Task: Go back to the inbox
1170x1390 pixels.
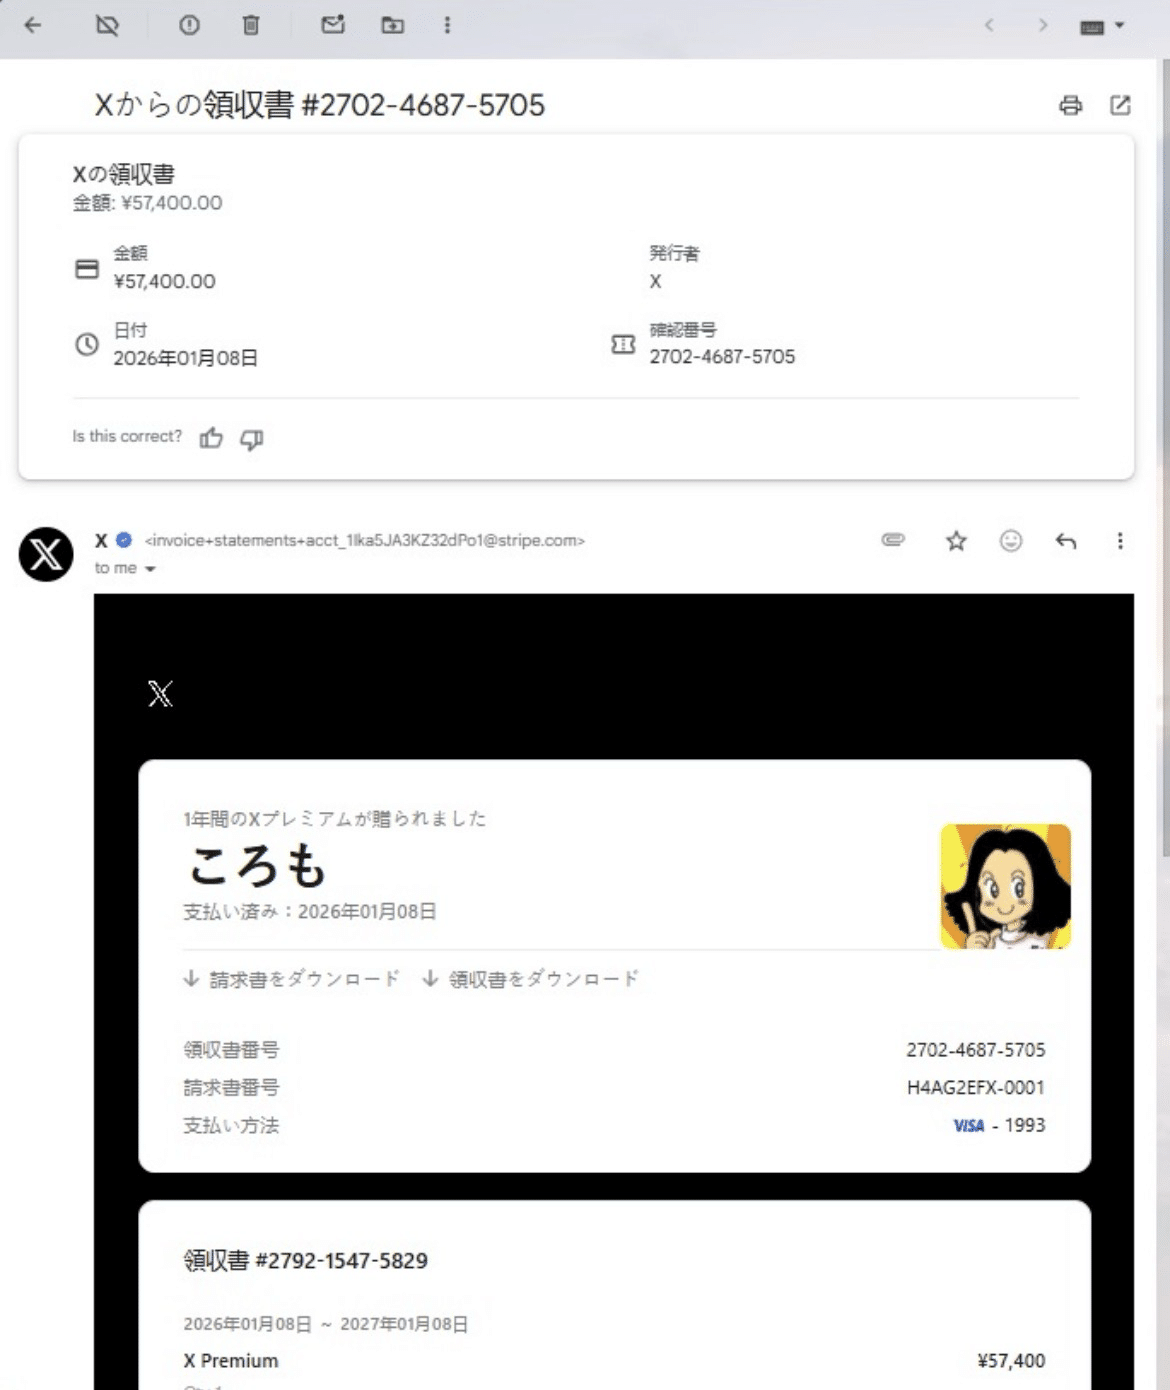Action: tap(33, 25)
